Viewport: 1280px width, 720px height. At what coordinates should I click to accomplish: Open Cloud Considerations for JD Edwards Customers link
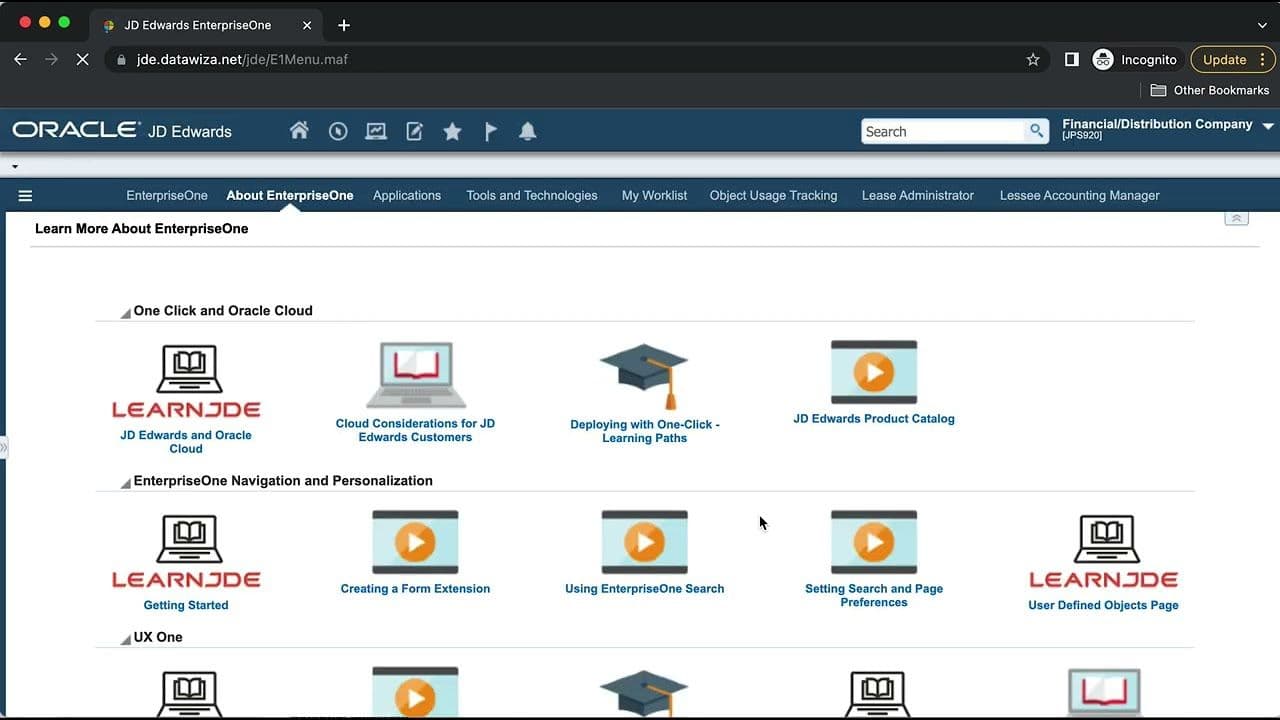pyautogui.click(x=415, y=430)
